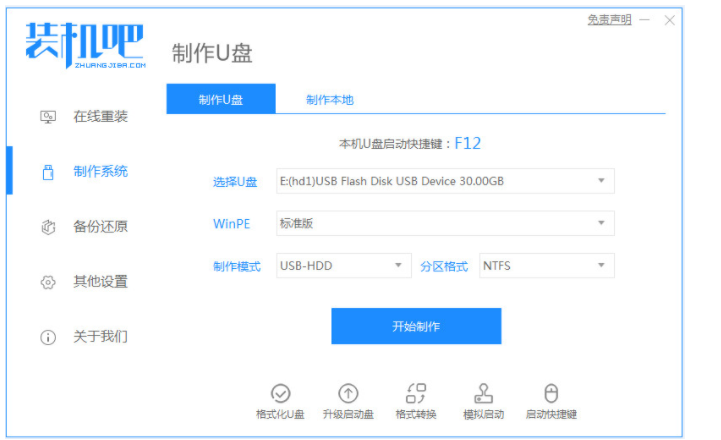Image resolution: width=721 pixels, height=440 pixels.
Task: Switch to the 制作本地 (make local) tab
Action: point(329,100)
